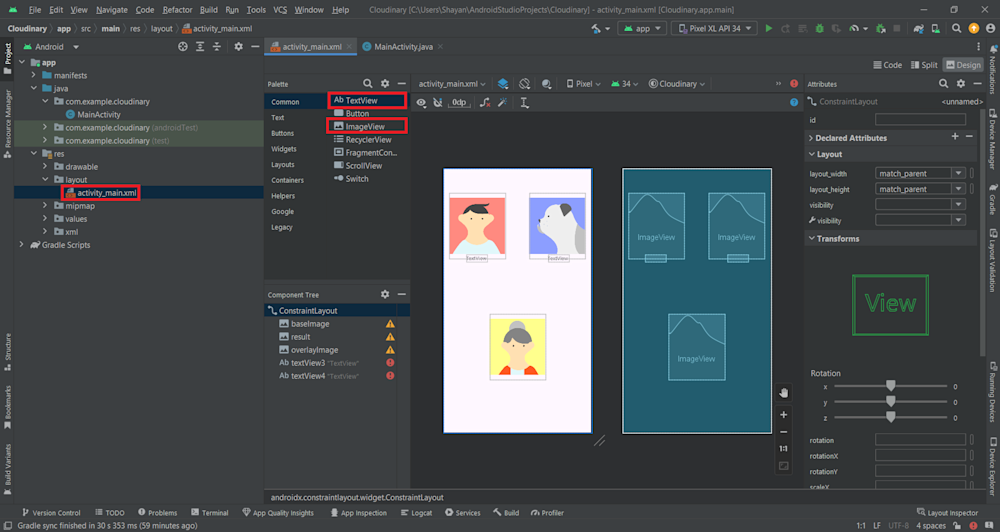Click the Infer Constraints magic wand
The width and height of the screenshot is (1000, 532).
pos(503,102)
